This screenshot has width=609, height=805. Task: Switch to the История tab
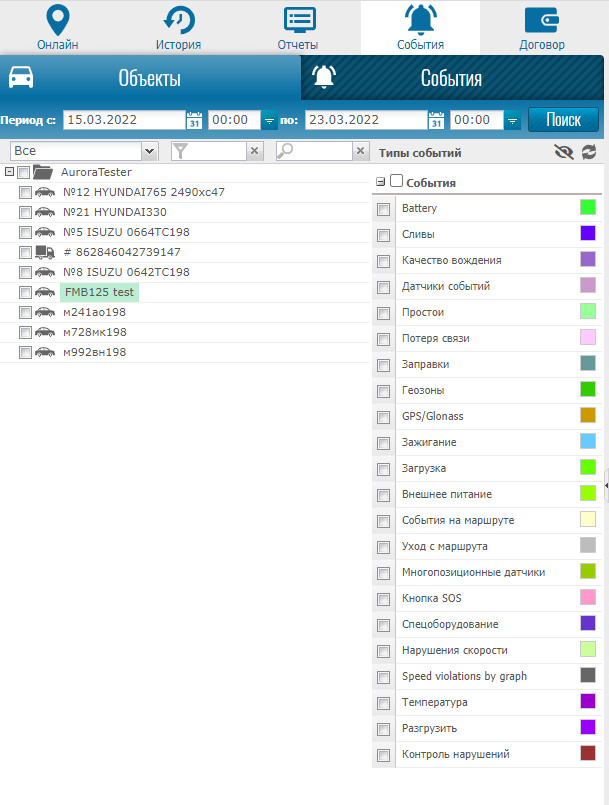pyautogui.click(x=178, y=28)
